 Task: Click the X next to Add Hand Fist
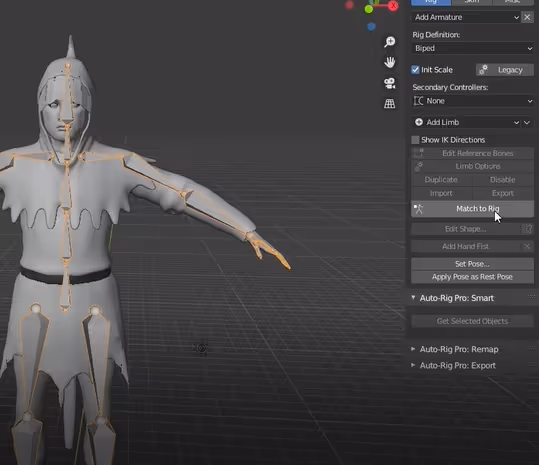pos(527,246)
